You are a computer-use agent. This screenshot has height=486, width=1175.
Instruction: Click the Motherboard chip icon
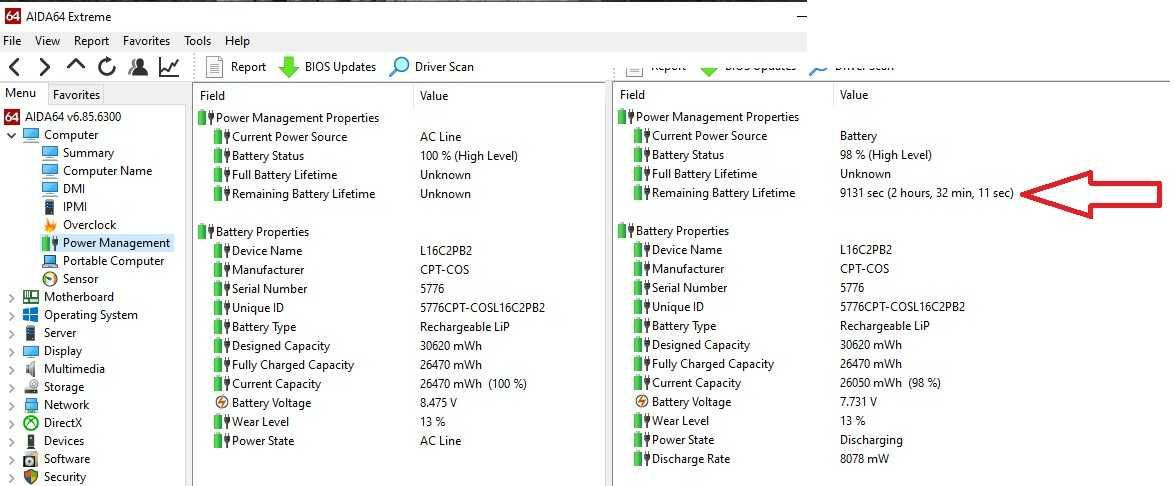click(31, 297)
